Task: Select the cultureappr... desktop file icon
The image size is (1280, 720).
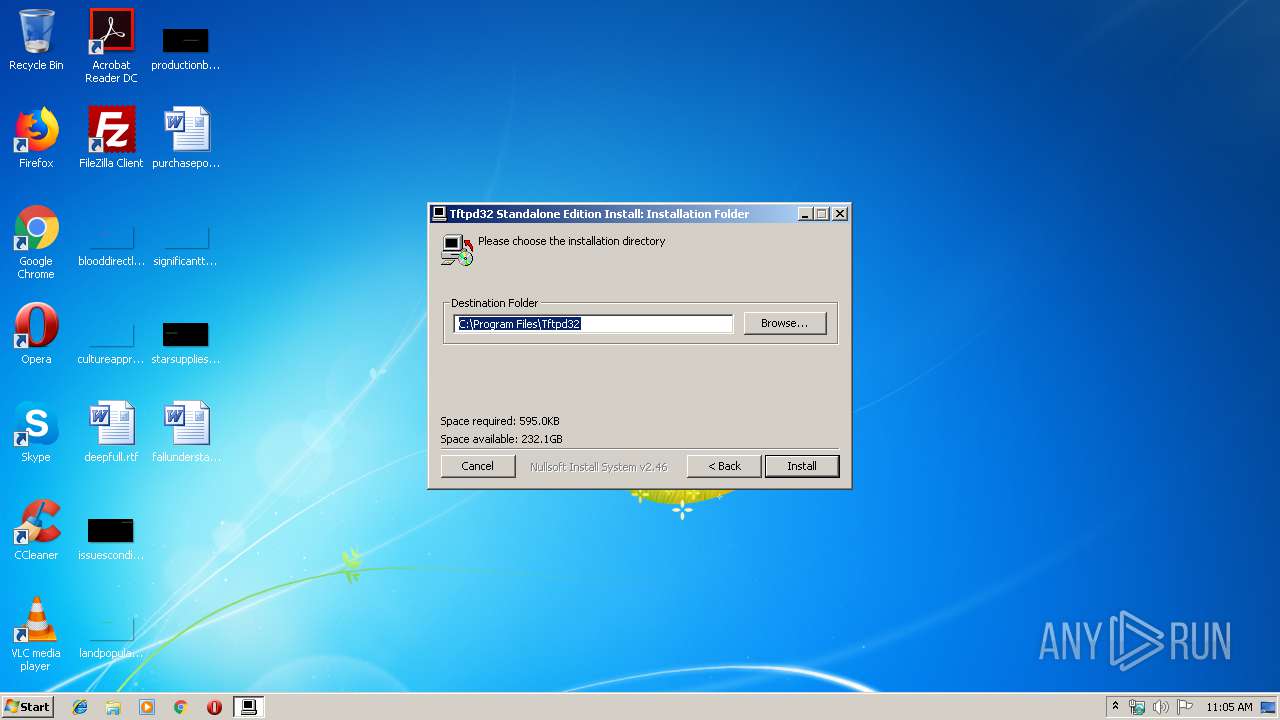Action: [x=111, y=342]
